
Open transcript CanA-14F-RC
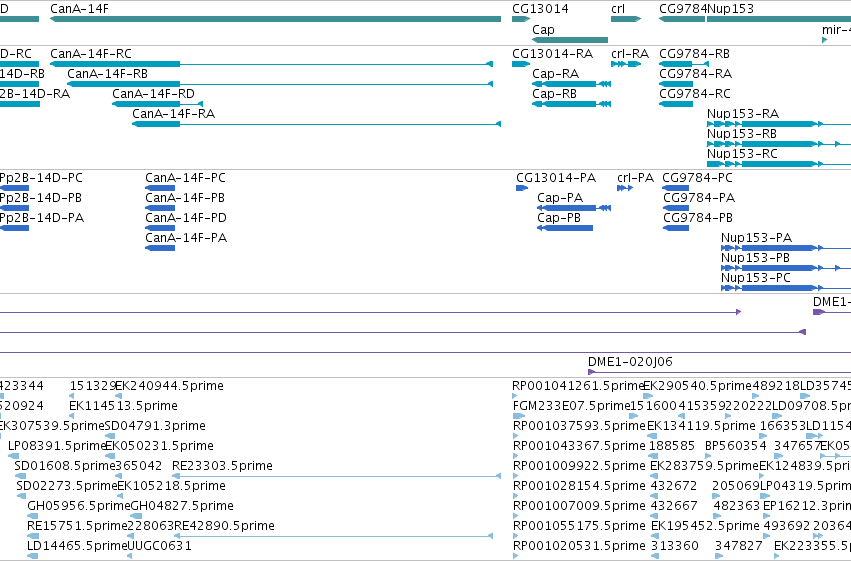91,54
